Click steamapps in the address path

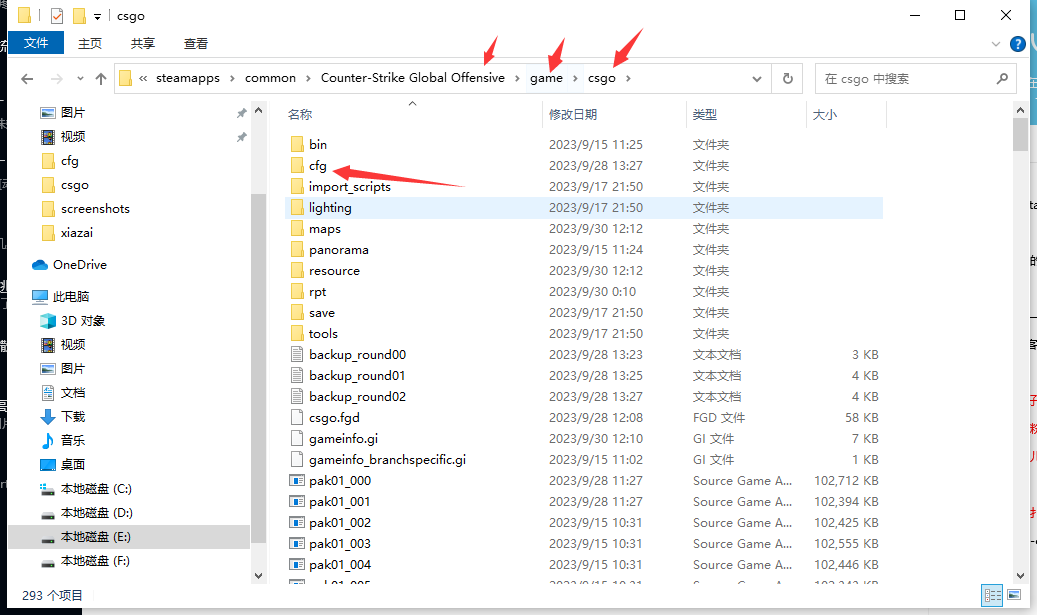tap(188, 78)
